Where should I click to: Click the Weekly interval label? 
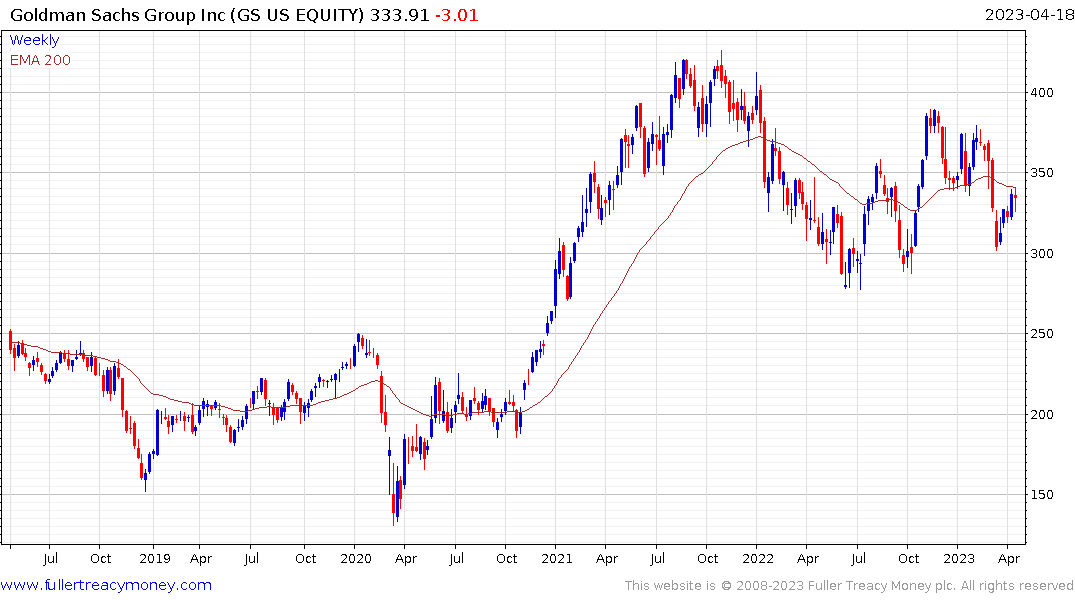[x=34, y=40]
